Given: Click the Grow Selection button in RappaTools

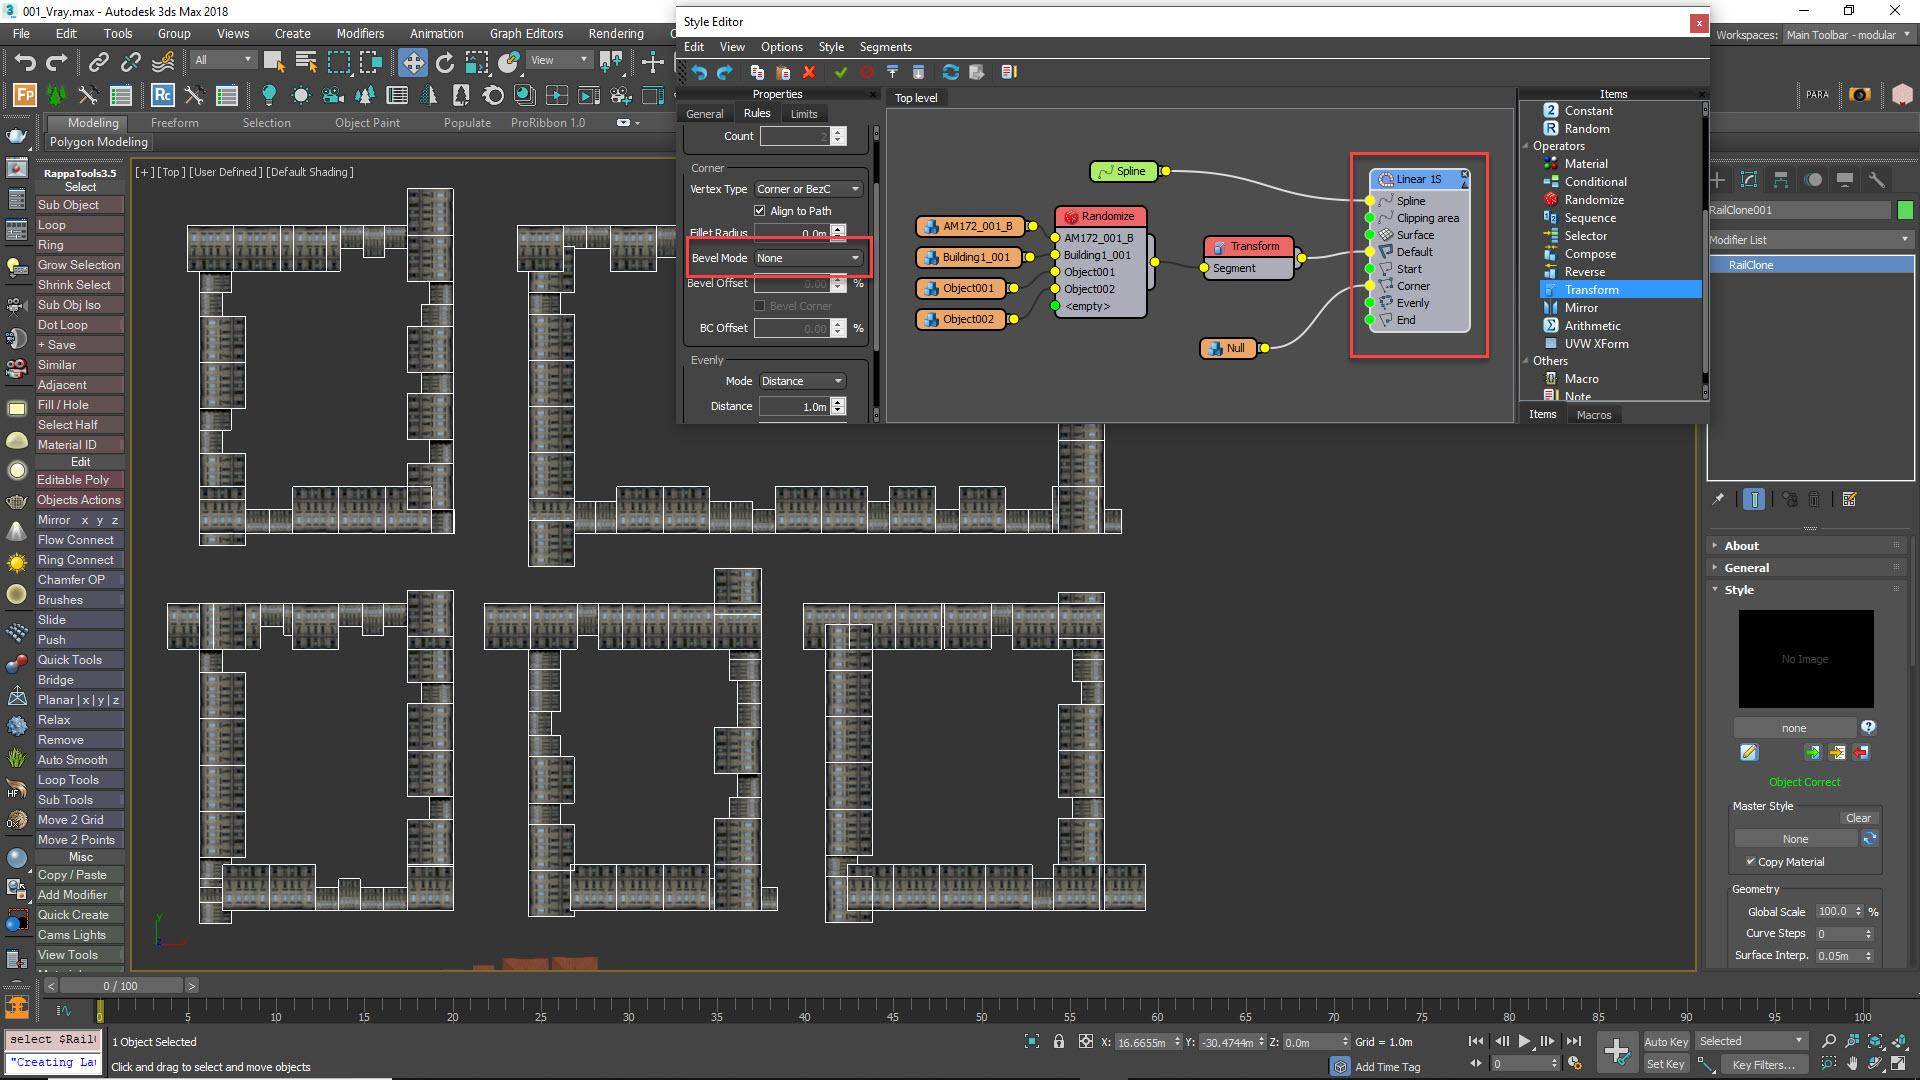Looking at the screenshot, I should coord(79,264).
